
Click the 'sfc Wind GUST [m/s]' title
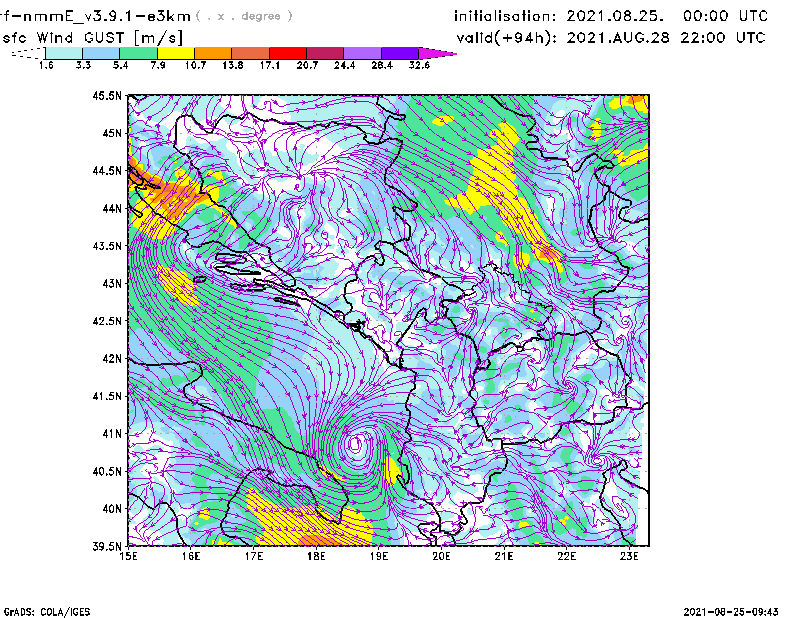point(92,38)
